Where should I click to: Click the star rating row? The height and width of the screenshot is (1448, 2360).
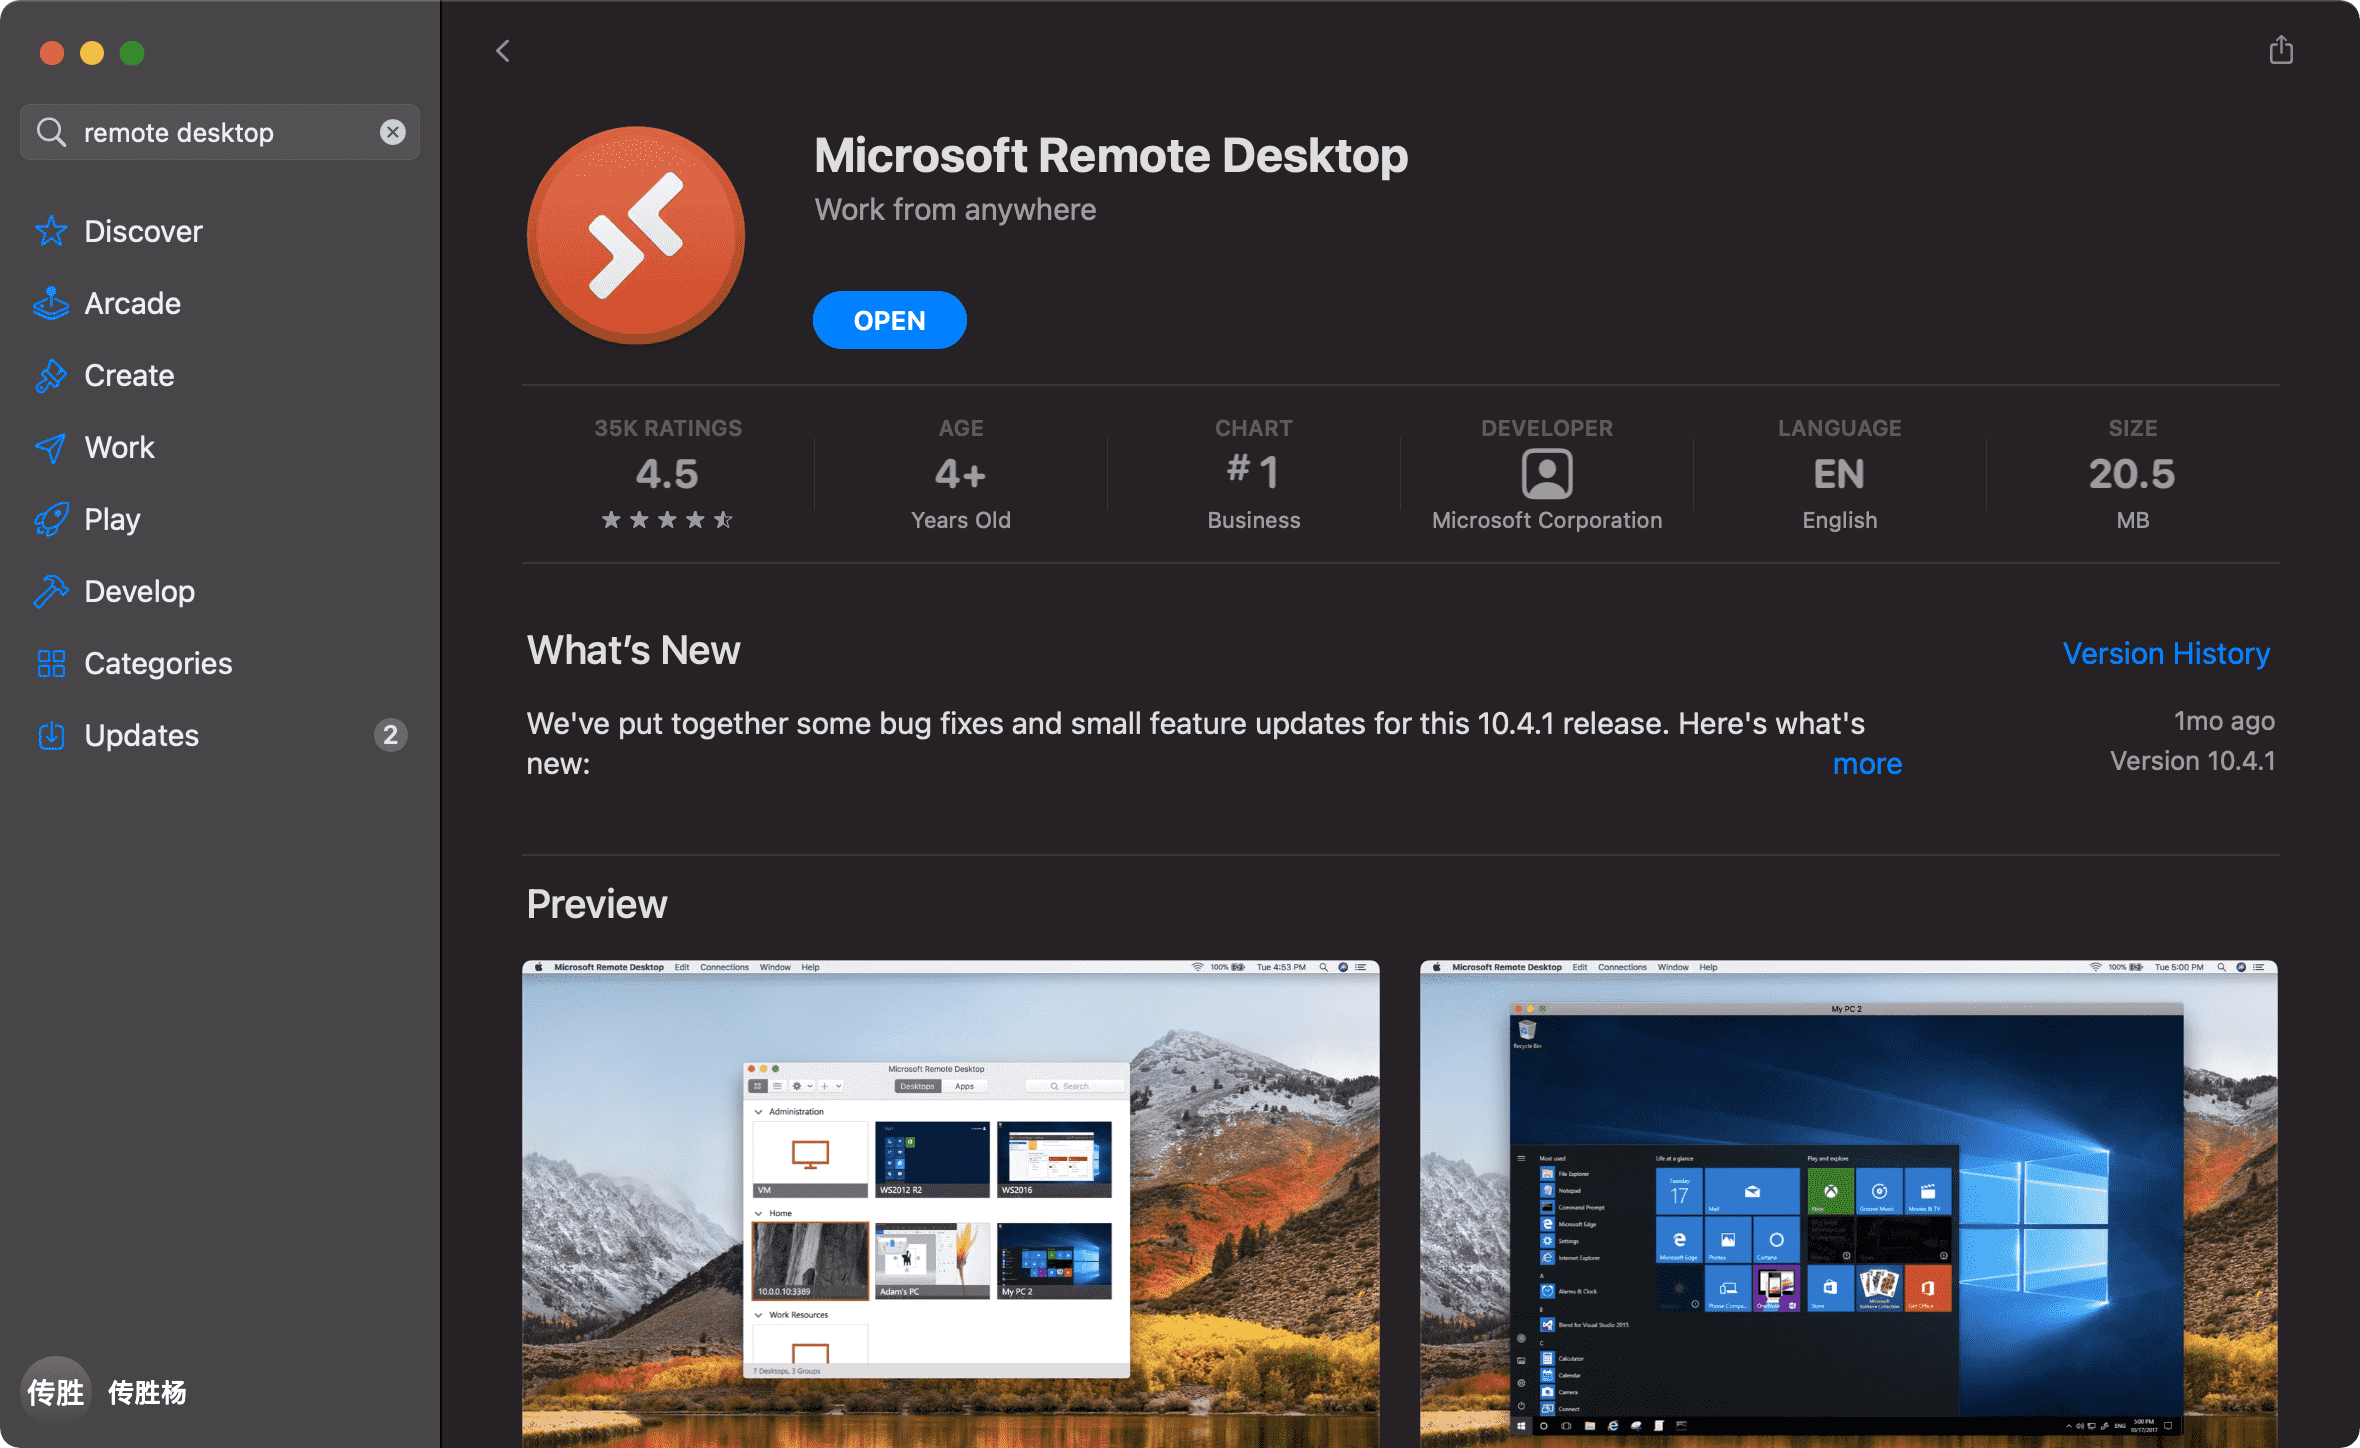tap(667, 520)
